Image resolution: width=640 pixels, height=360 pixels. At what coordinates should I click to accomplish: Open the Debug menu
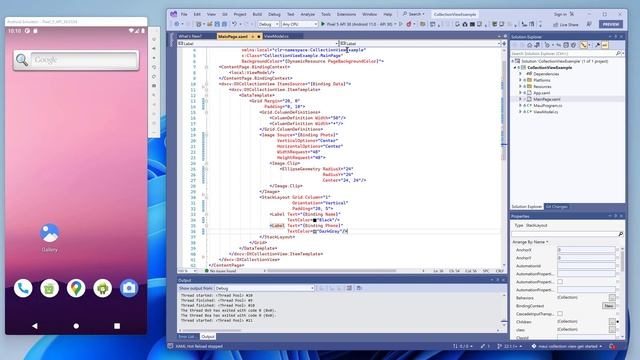pyautogui.click(x=274, y=14)
